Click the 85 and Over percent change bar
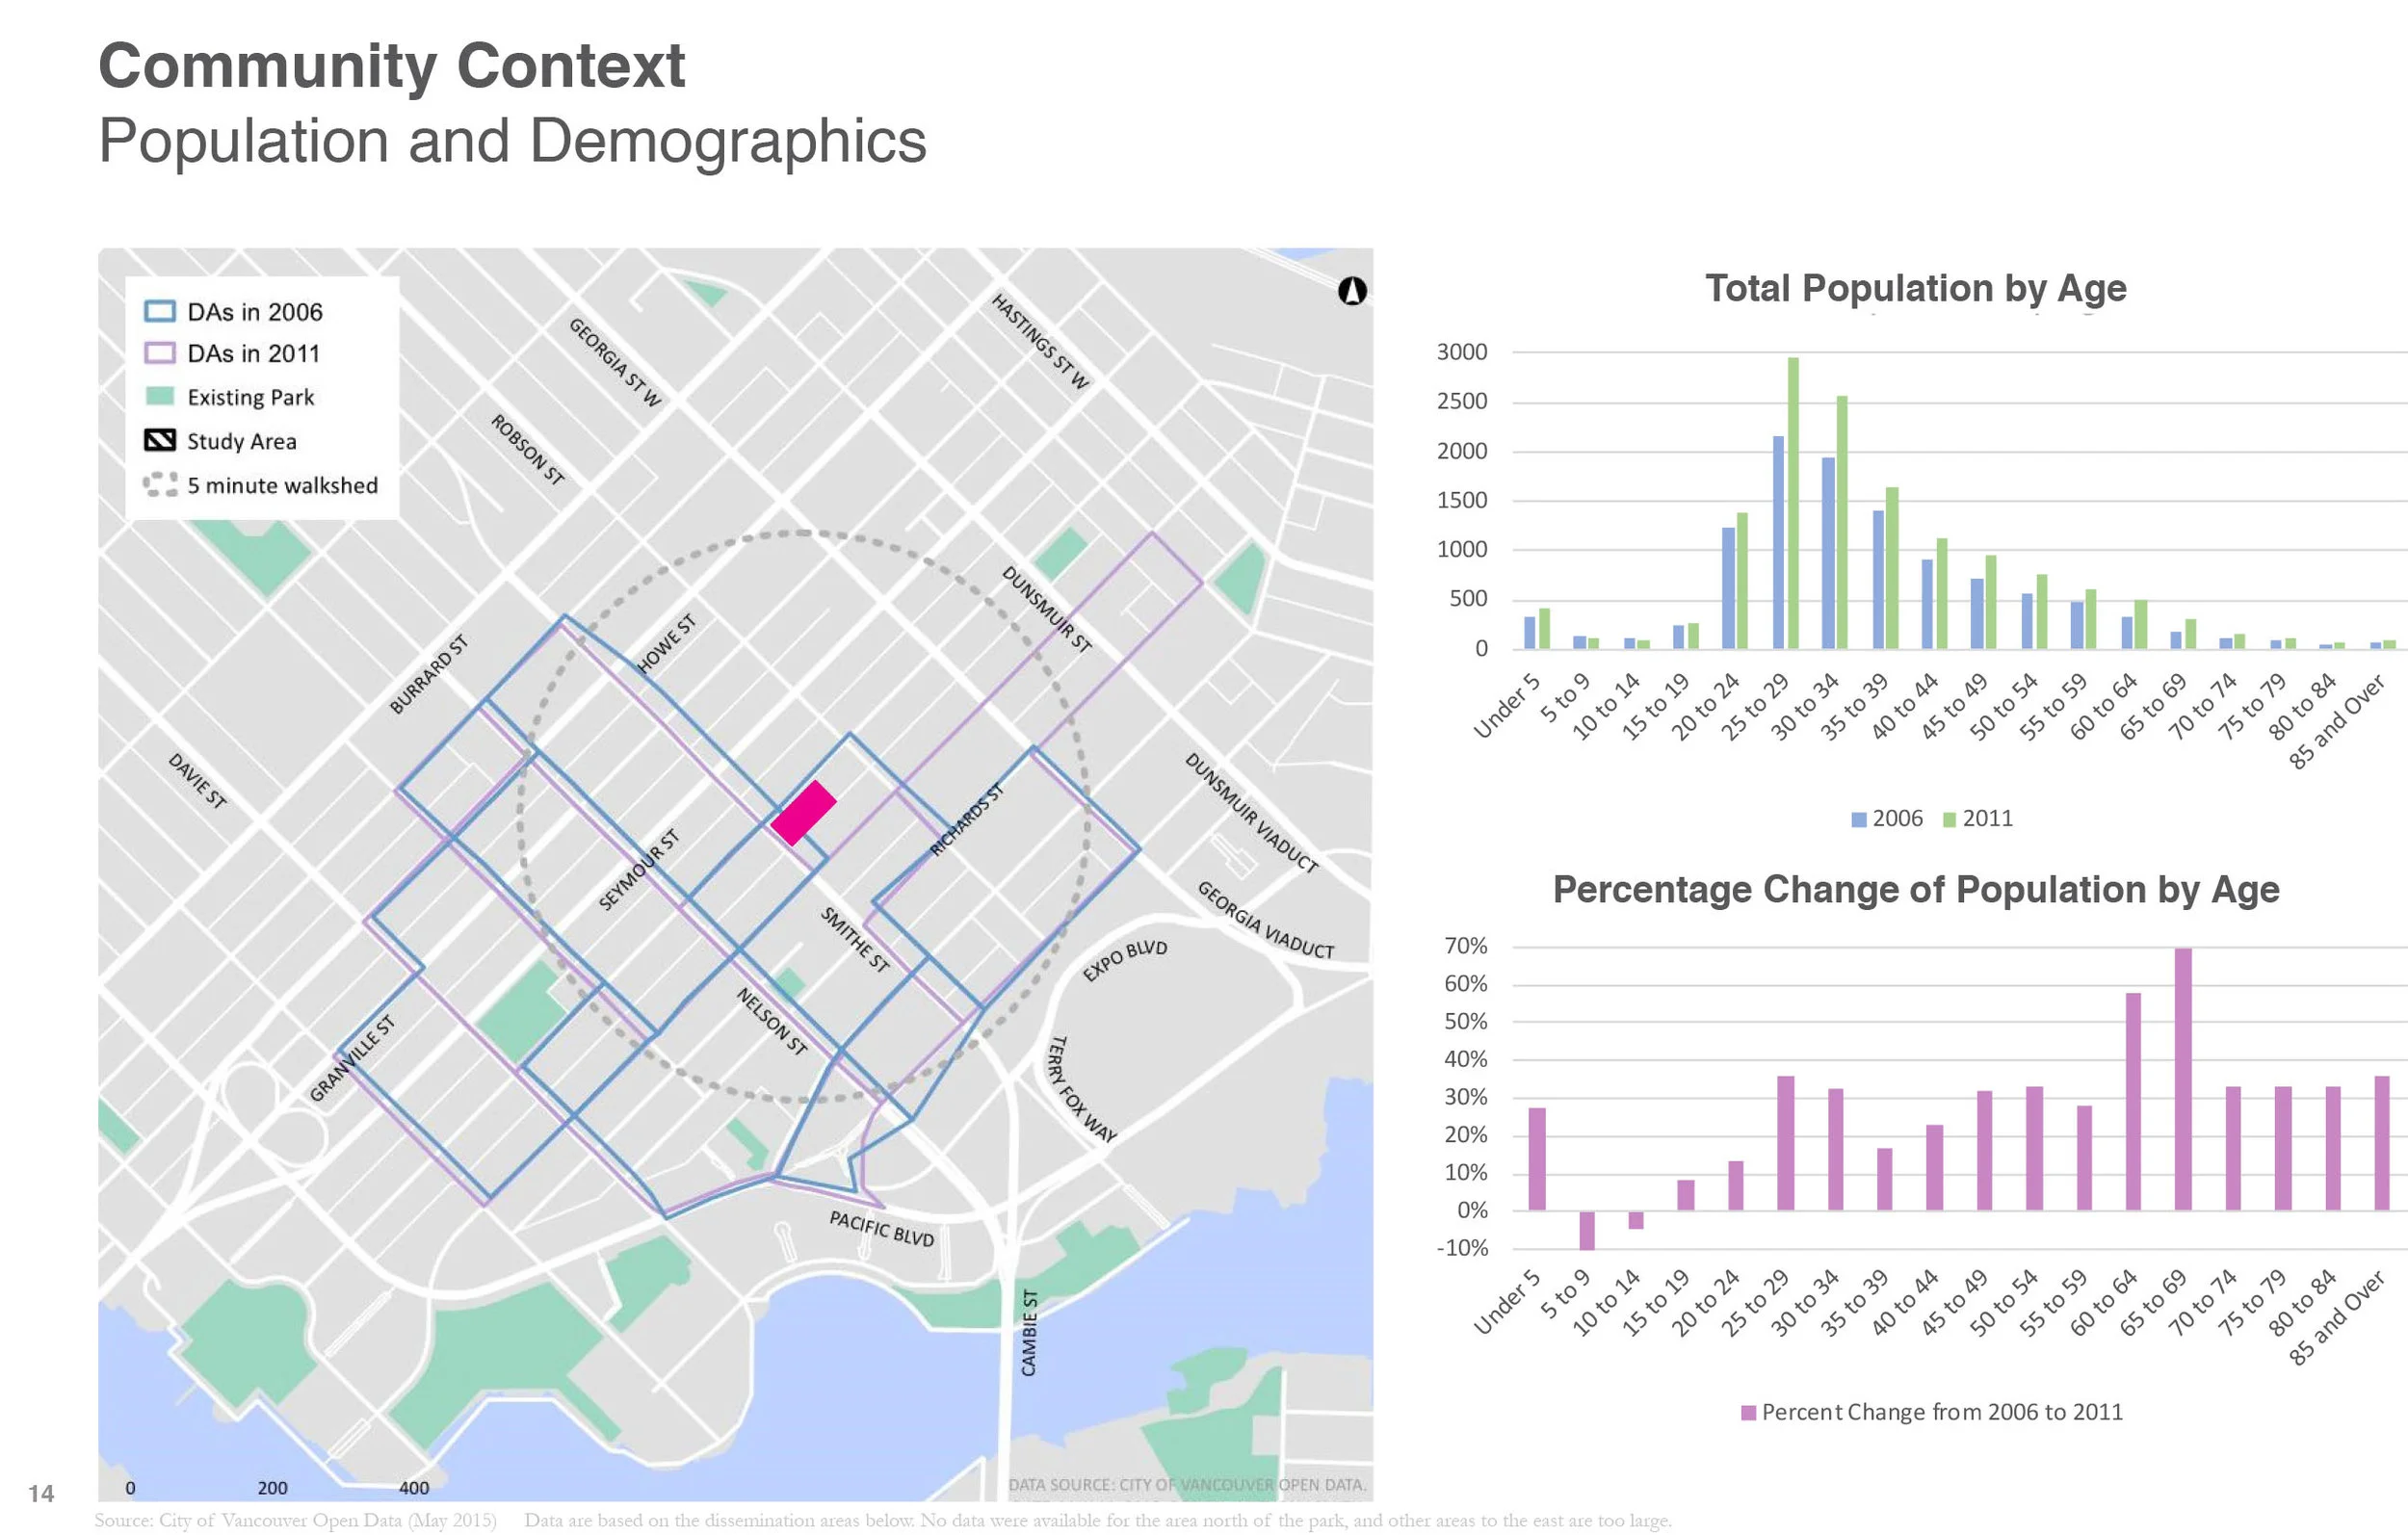Screen dimensions: 2408x1535 pos(2382,1143)
